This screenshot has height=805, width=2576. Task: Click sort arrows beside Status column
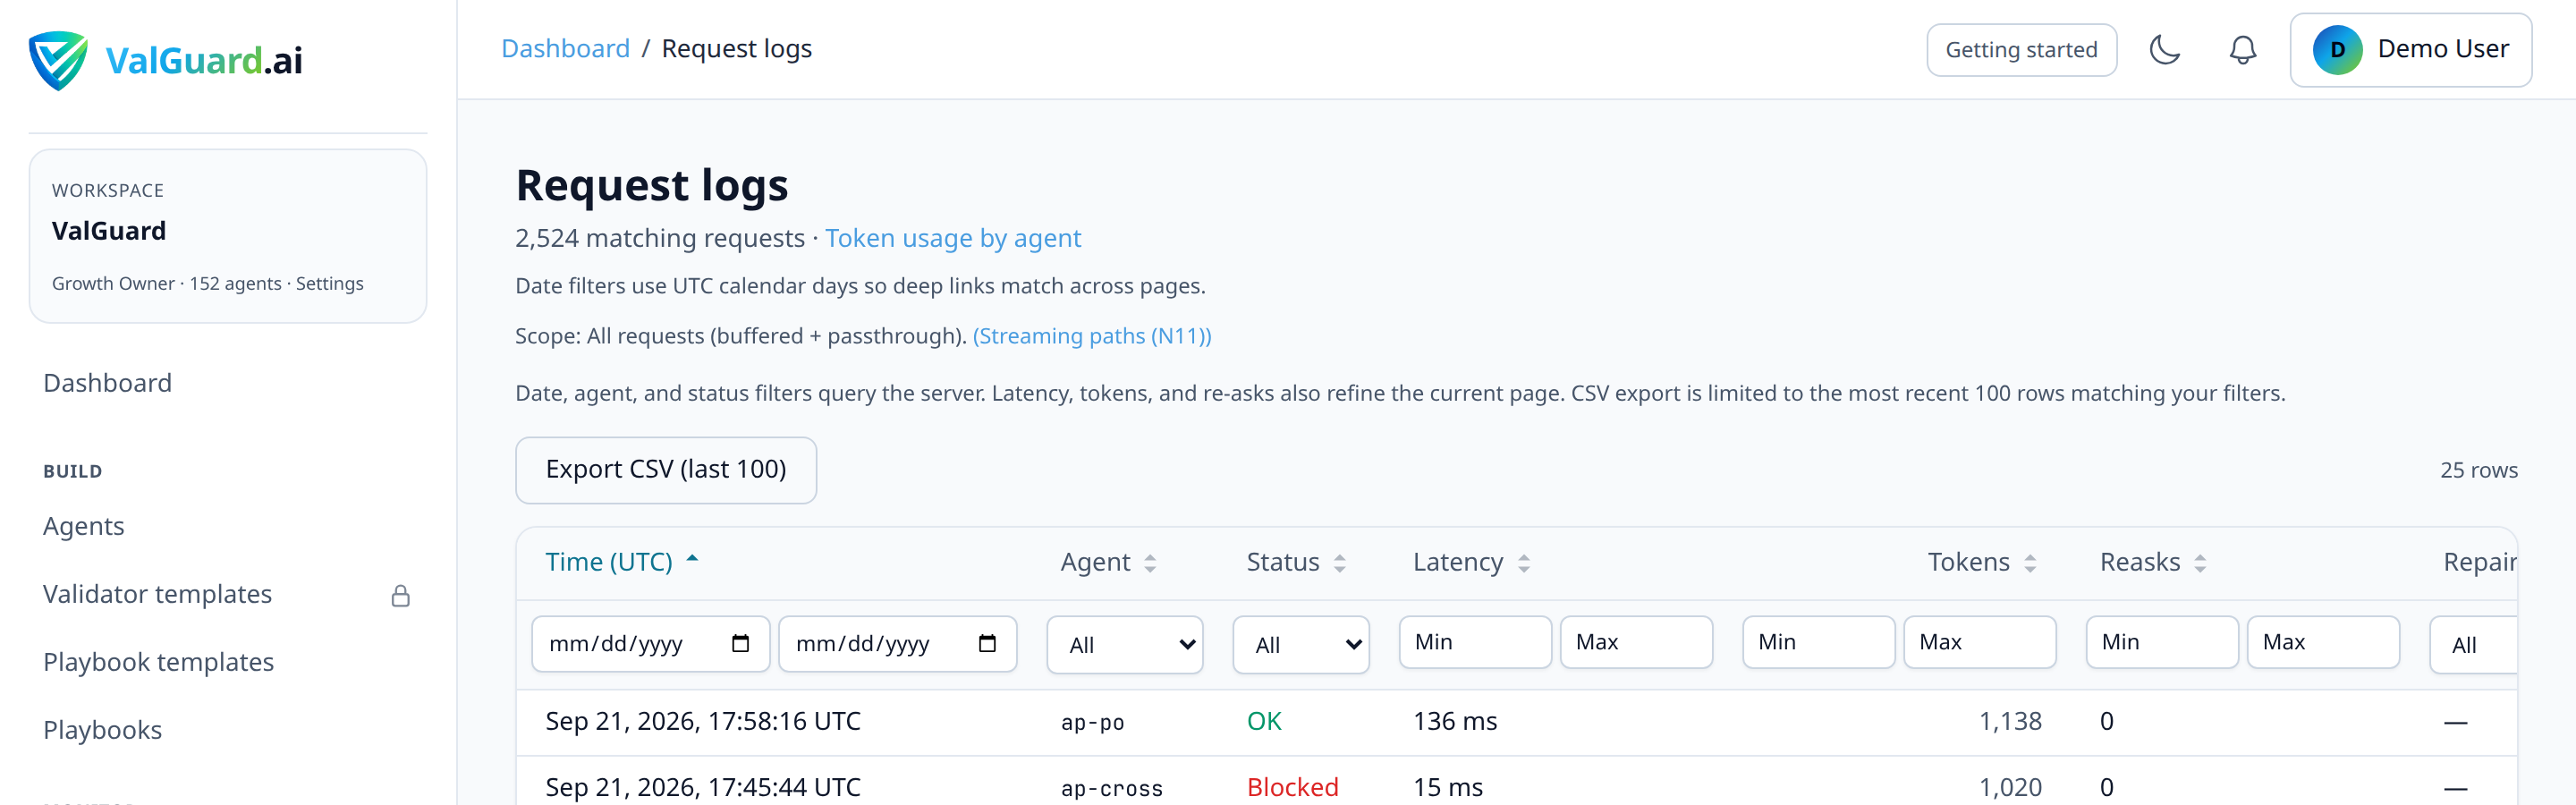point(1339,563)
